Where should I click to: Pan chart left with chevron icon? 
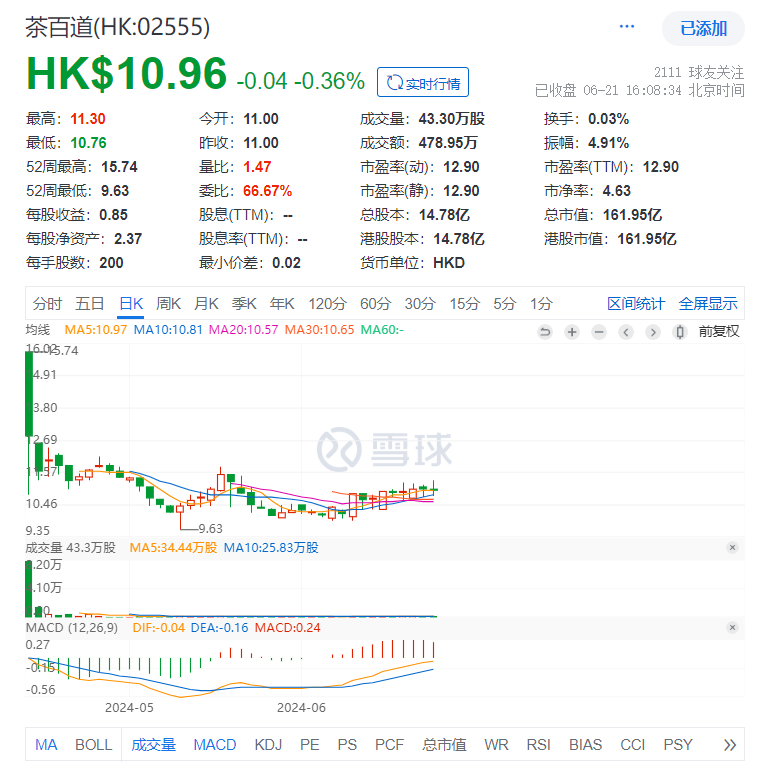pyautogui.click(x=626, y=332)
